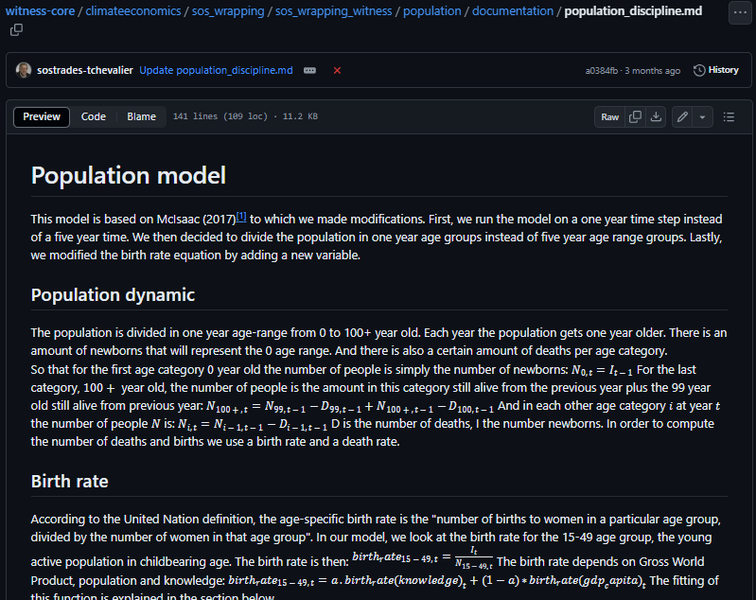This screenshot has width=756, height=600.
Task: Open sostrades-tchevalier author profile link
Action: click(85, 70)
